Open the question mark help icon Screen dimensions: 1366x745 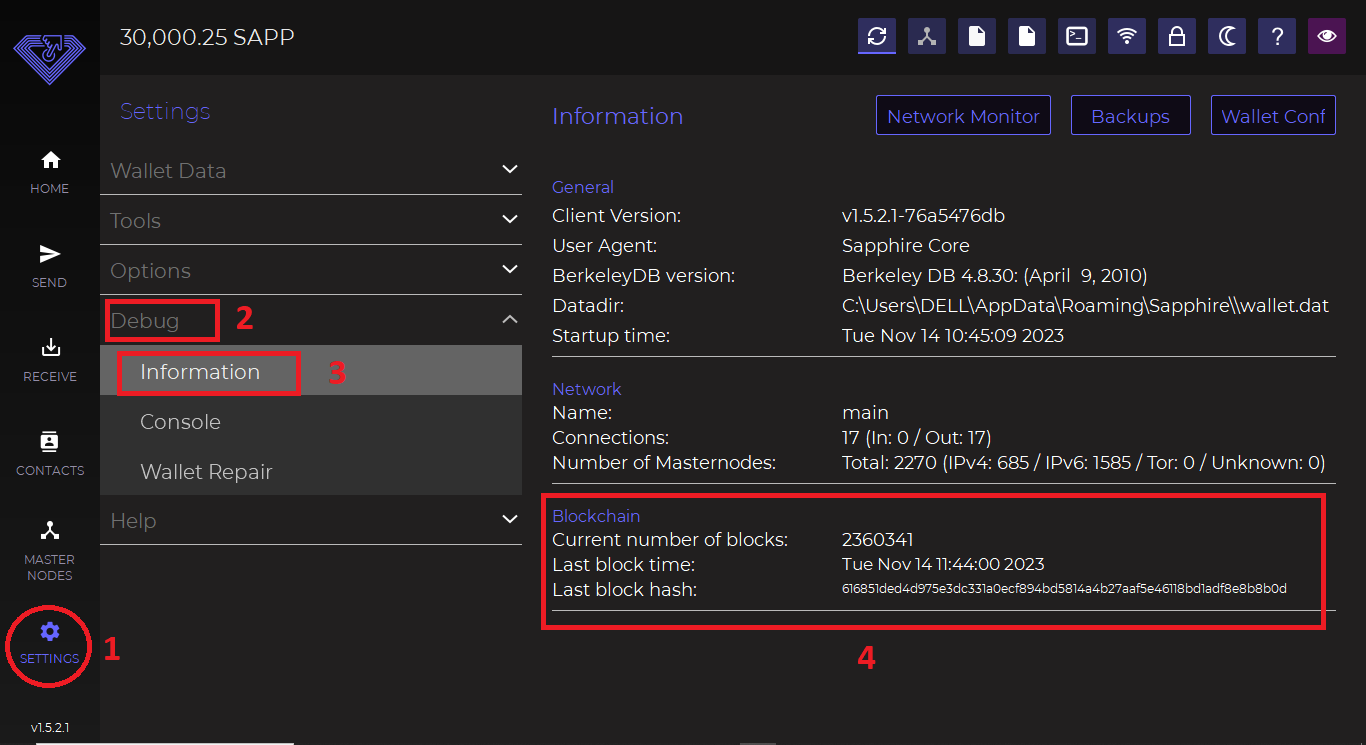pyautogui.click(x=1277, y=37)
